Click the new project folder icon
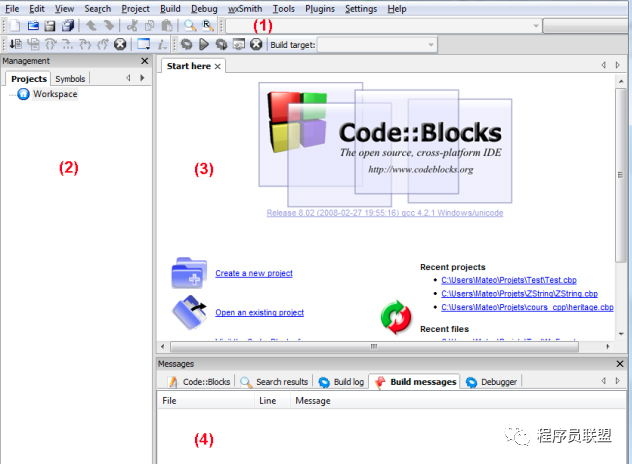The image size is (632, 464). (189, 273)
